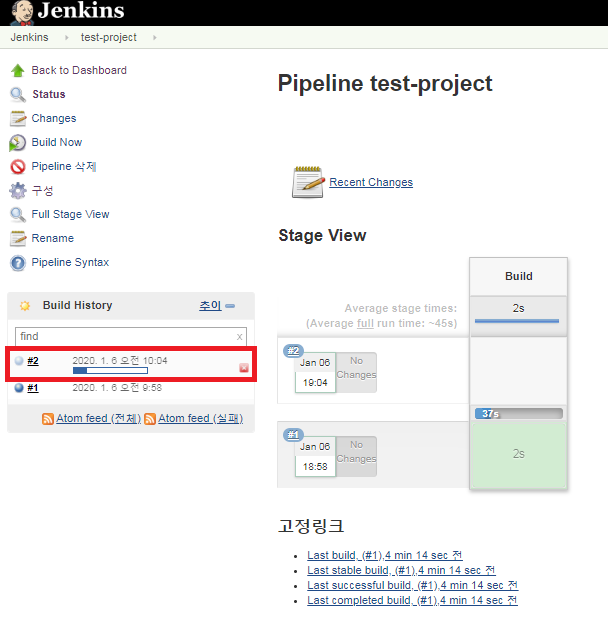Screen dimensions: 608x623
Task: Click the green Back to Dashboard arrow icon
Action: tap(17, 71)
